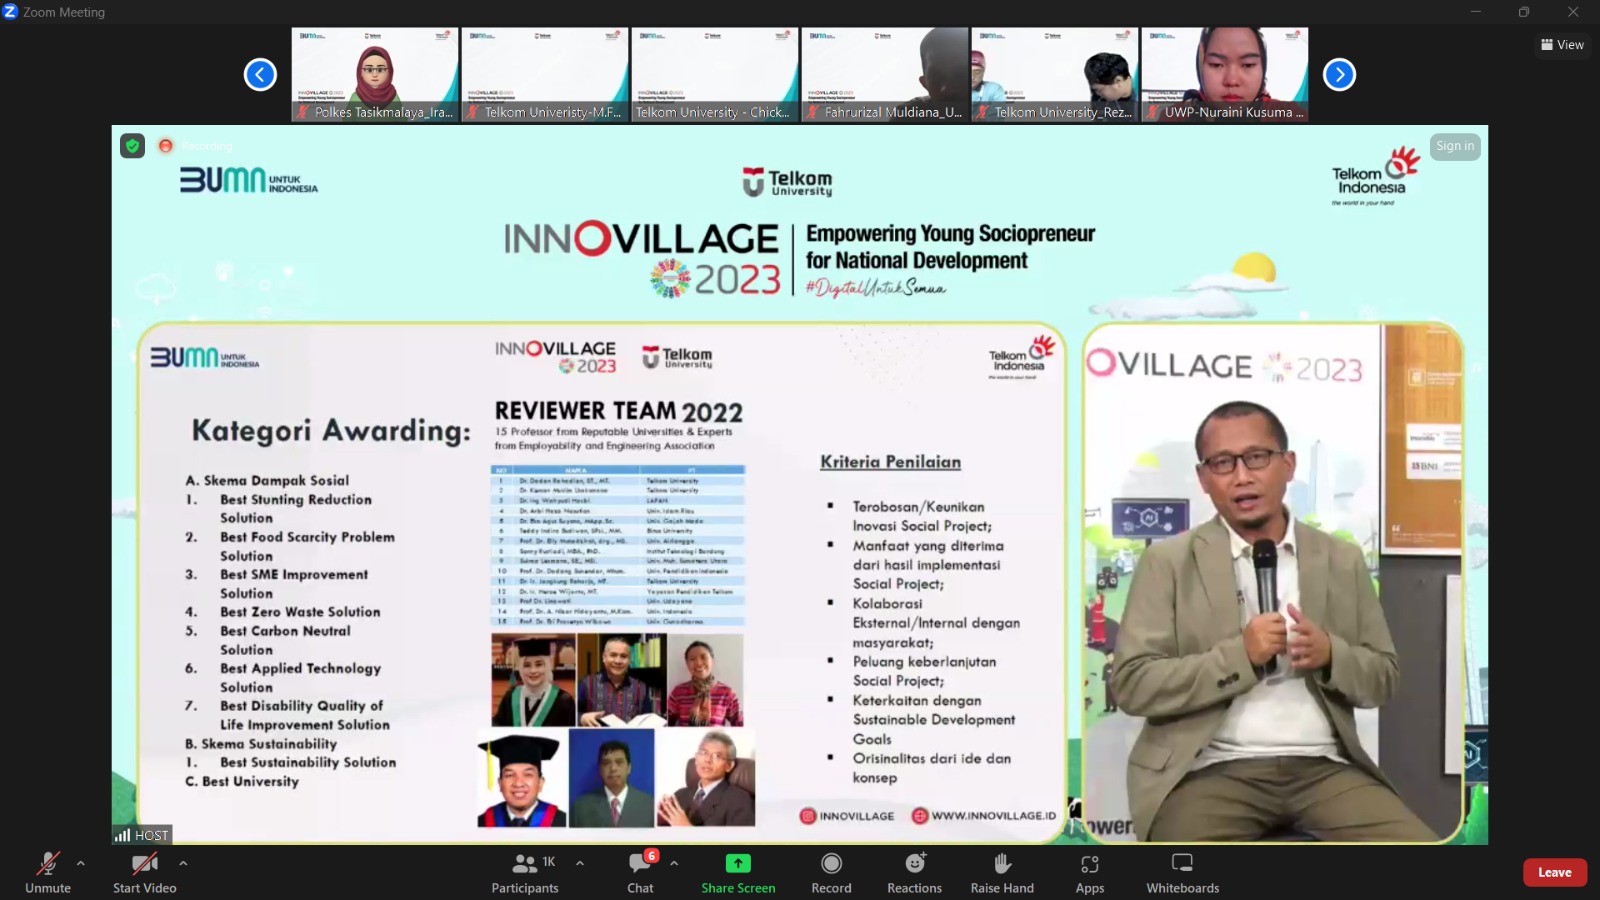Select the Telkom University - Chick participant thumbnail

(715, 75)
